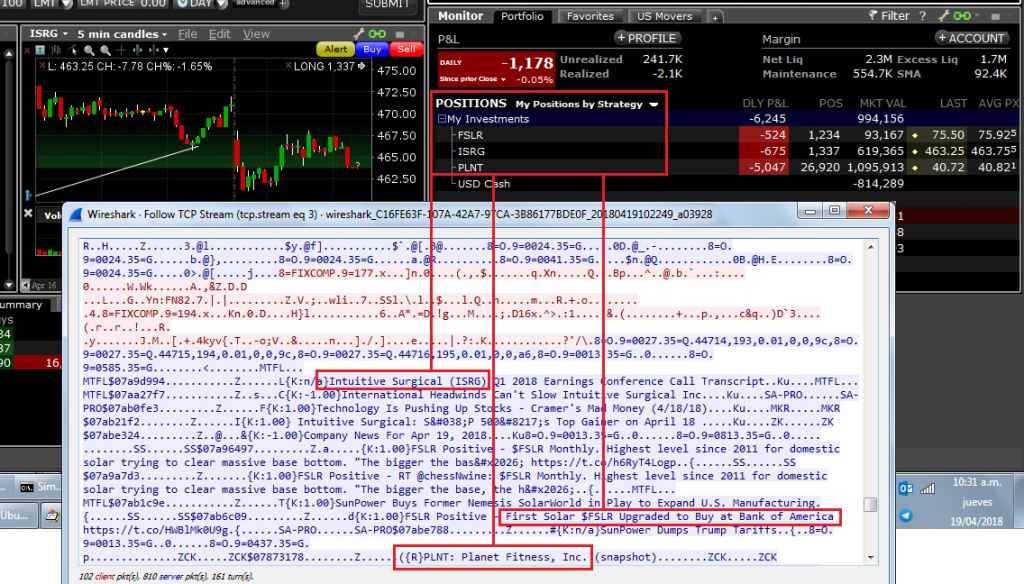Image resolution: width=1024 pixels, height=584 pixels.
Task: Click the Wireshark stream vertical scrollbar thumb
Action: (870, 504)
